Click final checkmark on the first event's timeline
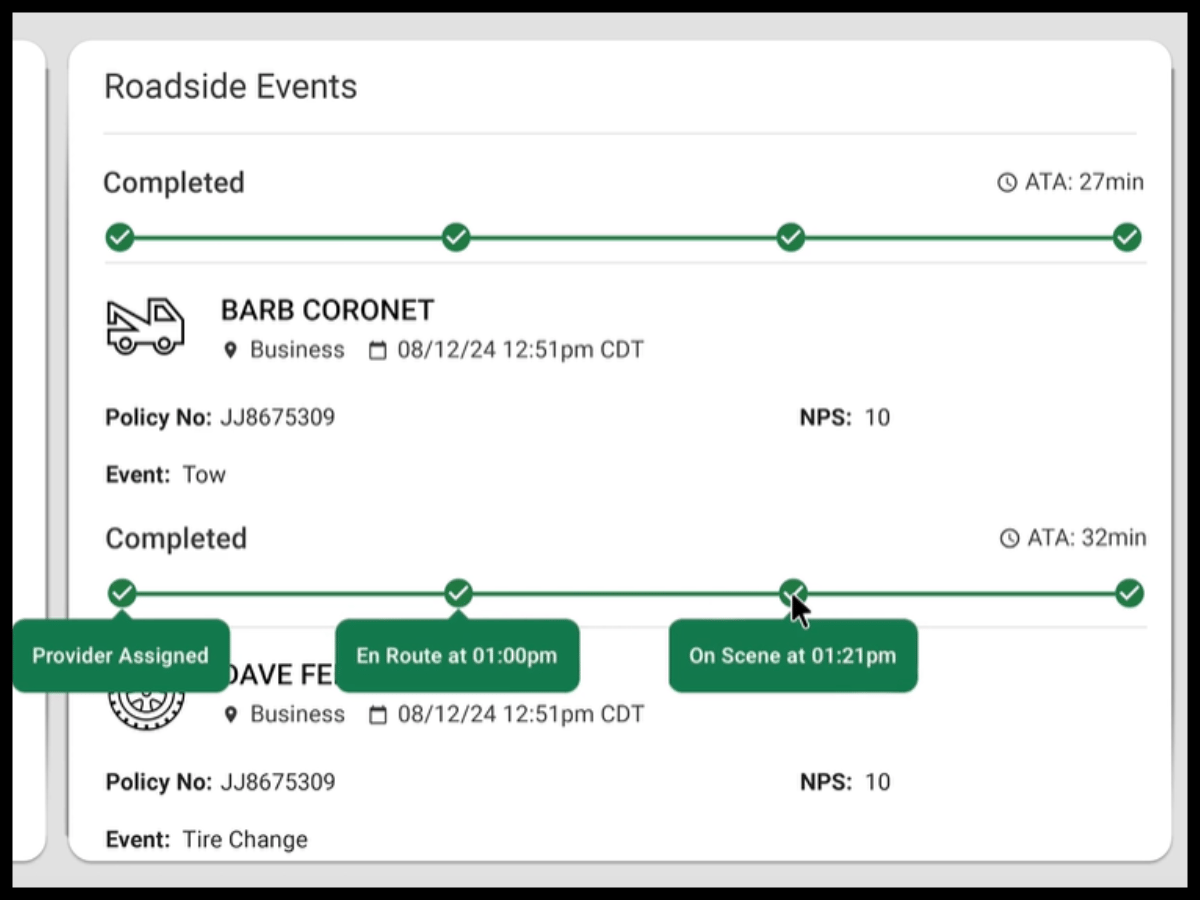The width and height of the screenshot is (1200, 900). click(x=1127, y=238)
